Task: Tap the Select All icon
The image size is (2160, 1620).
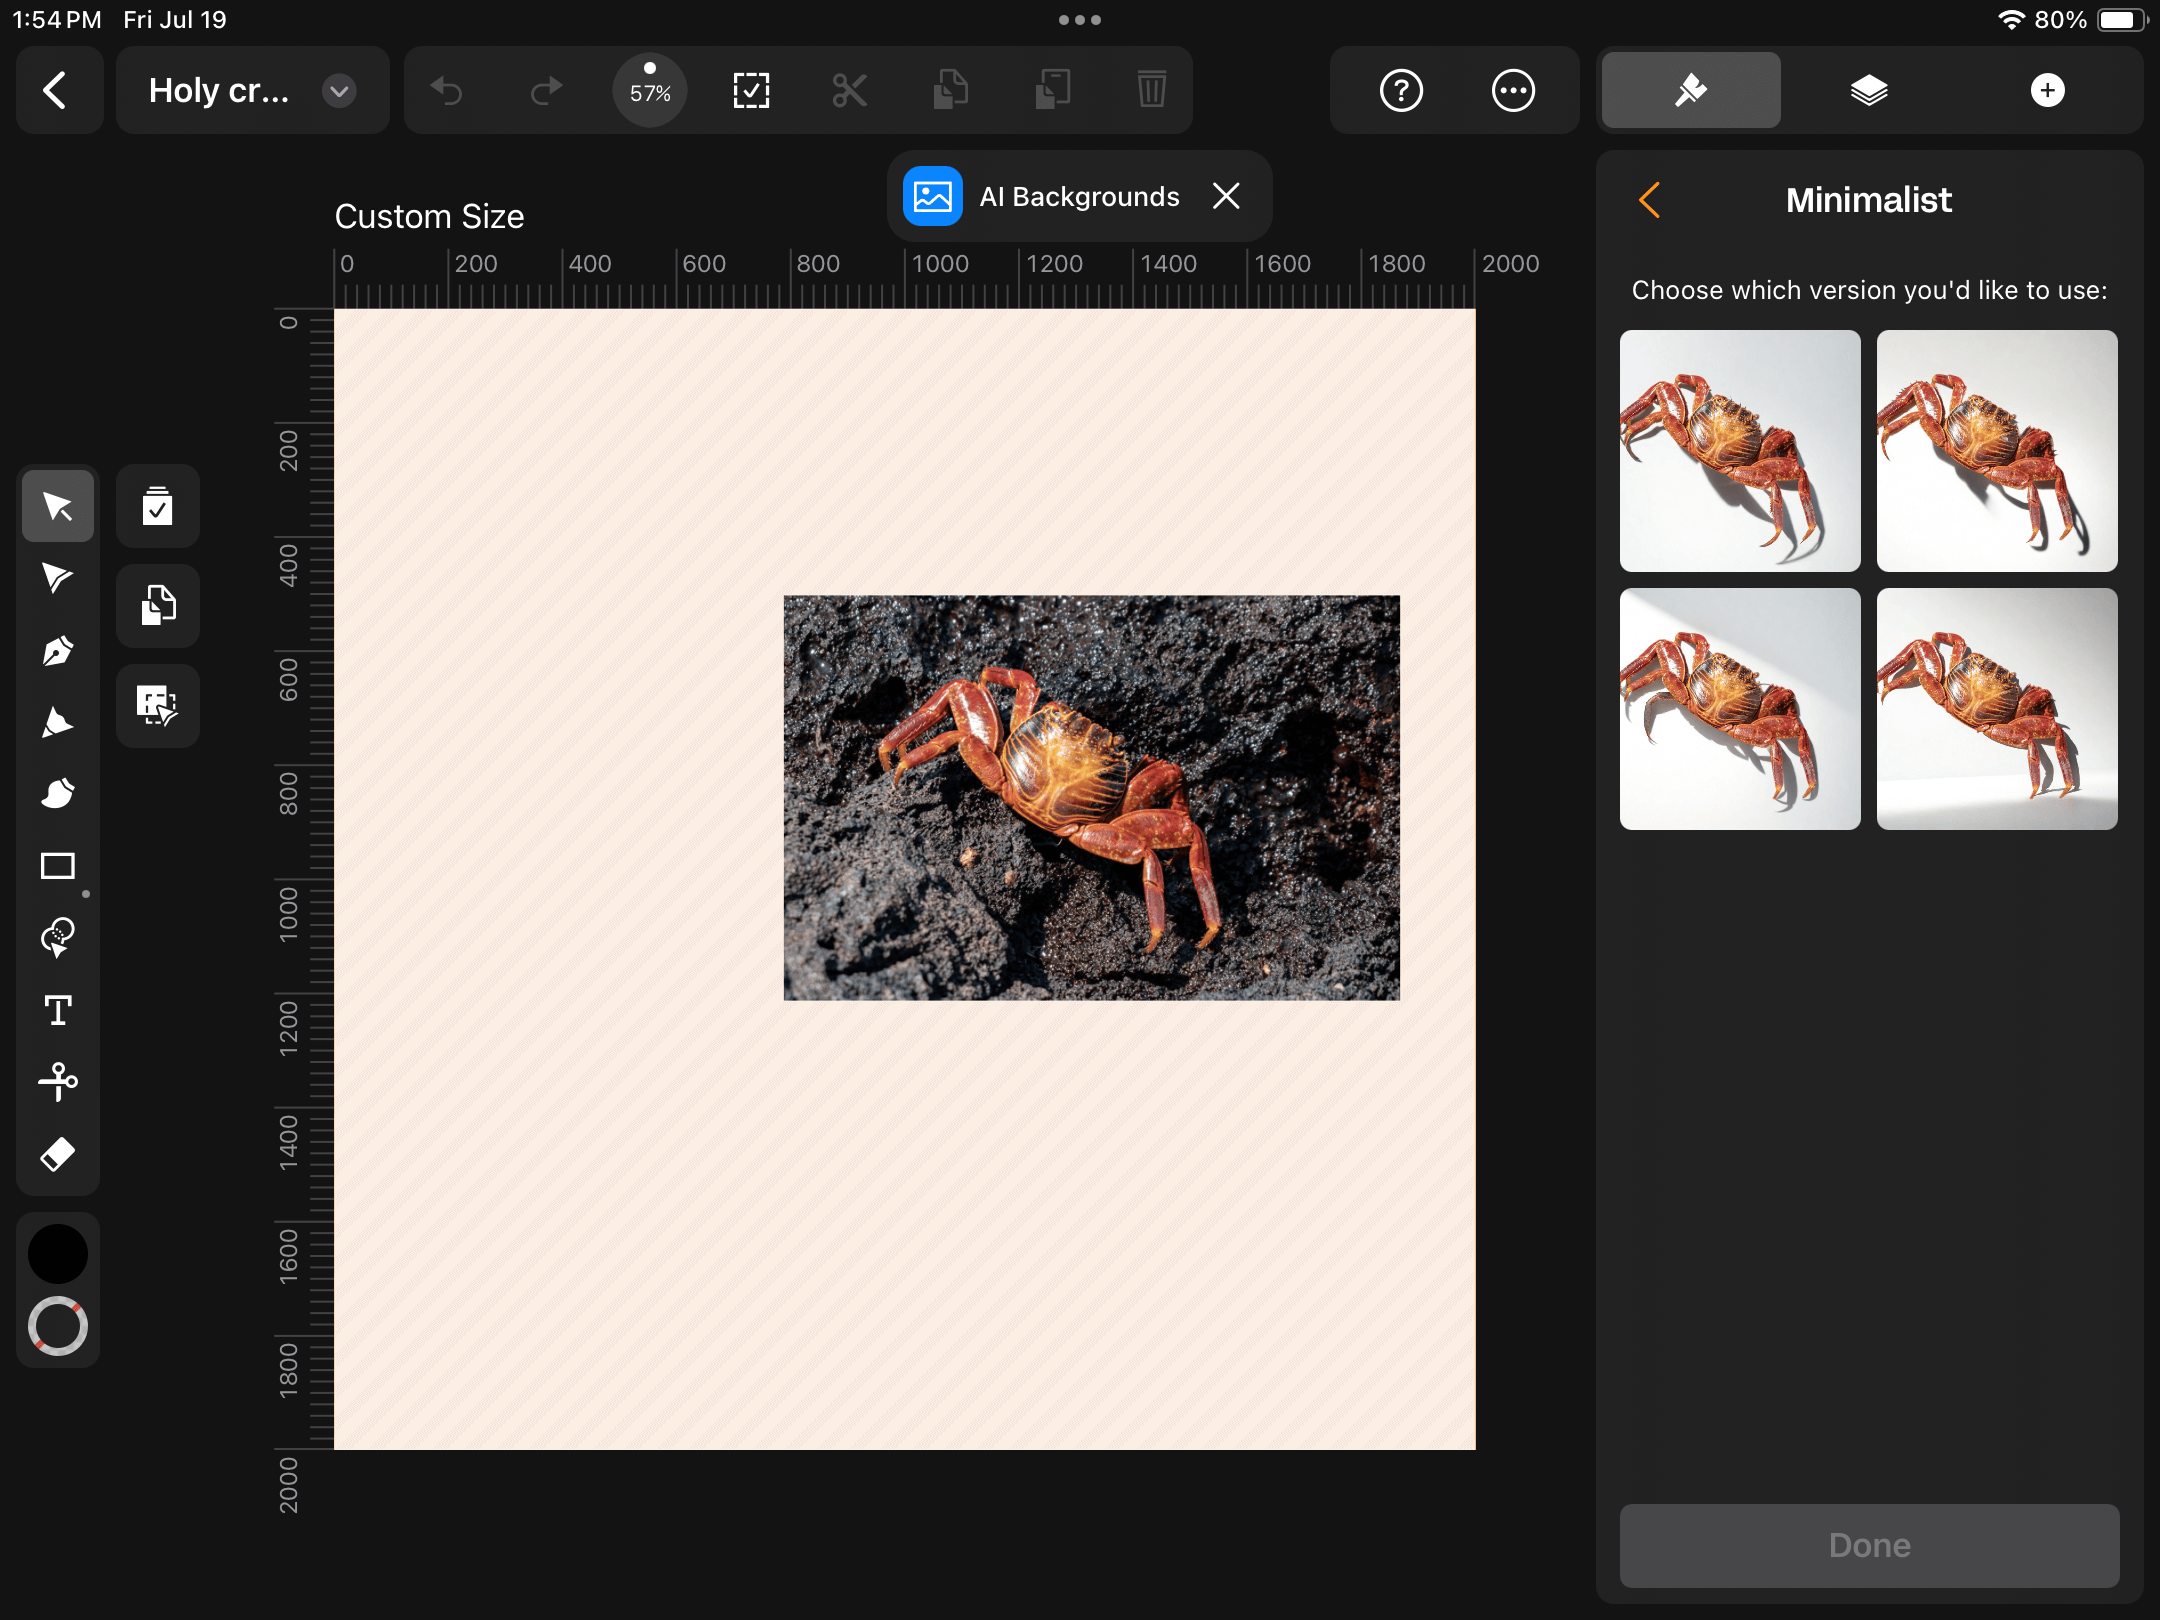Action: [751, 91]
